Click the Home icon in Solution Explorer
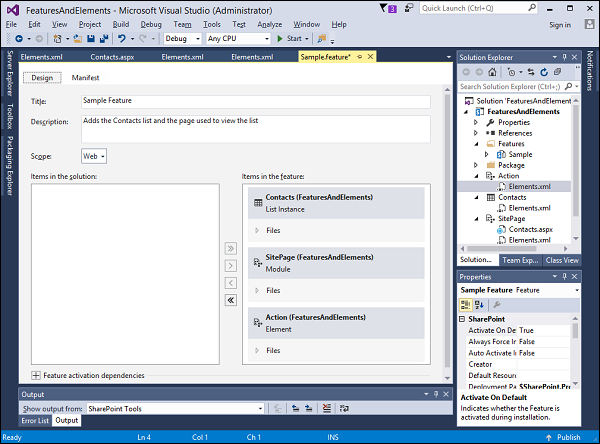The width and height of the screenshot is (600, 444). coord(492,72)
